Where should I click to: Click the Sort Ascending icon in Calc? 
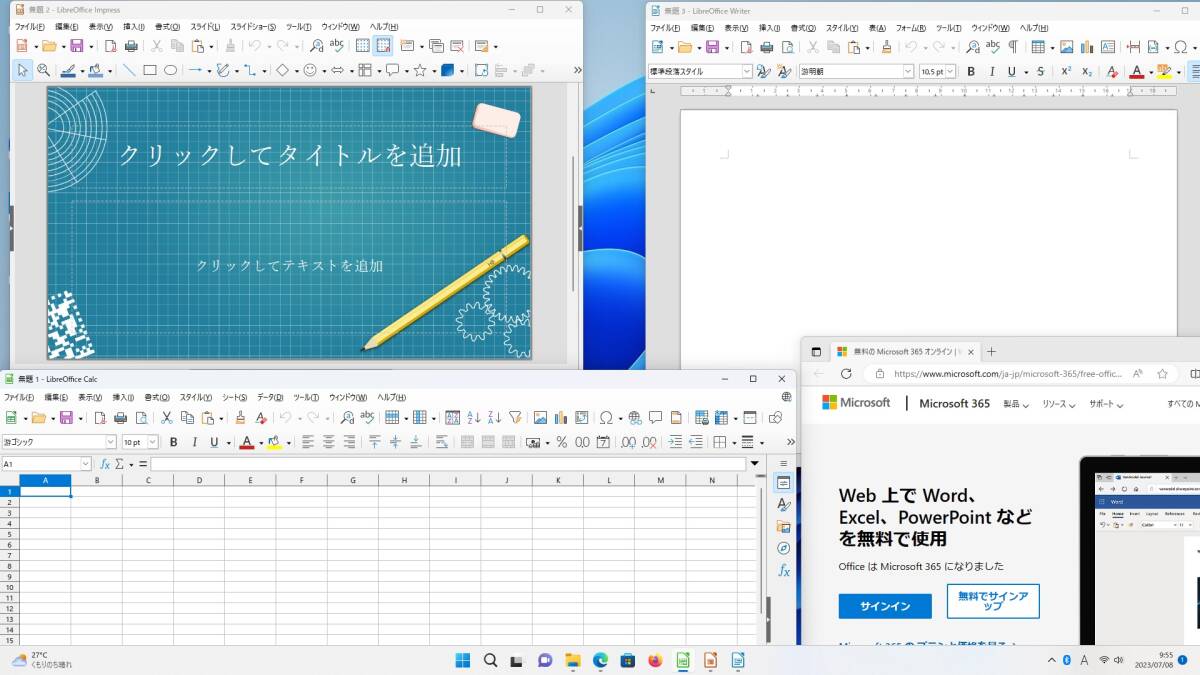[x=474, y=417]
